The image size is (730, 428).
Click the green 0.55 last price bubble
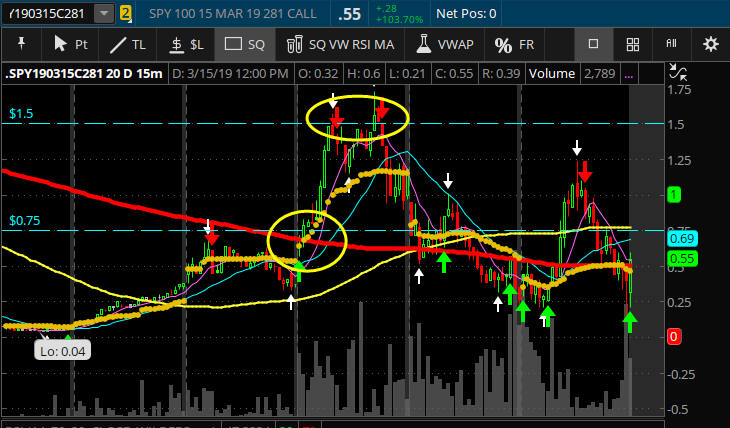(x=682, y=258)
